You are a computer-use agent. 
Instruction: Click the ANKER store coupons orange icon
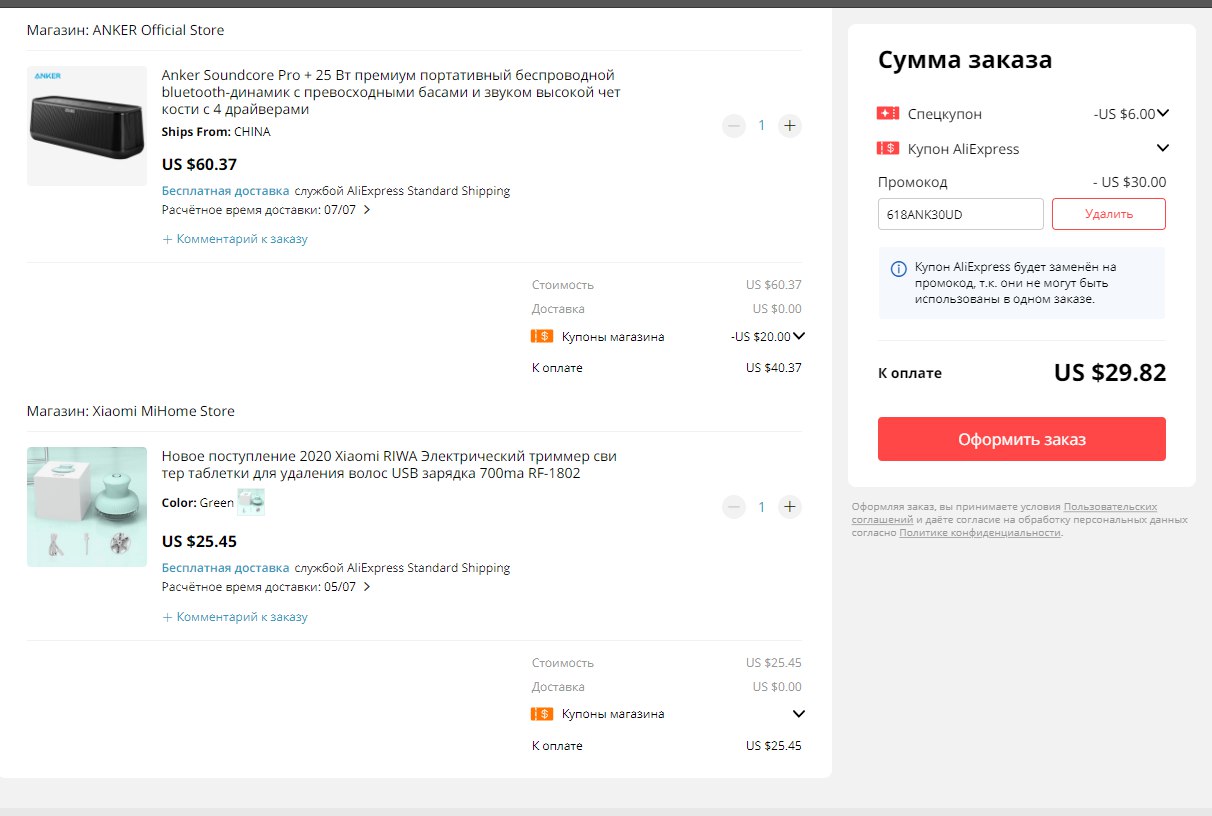(x=542, y=337)
